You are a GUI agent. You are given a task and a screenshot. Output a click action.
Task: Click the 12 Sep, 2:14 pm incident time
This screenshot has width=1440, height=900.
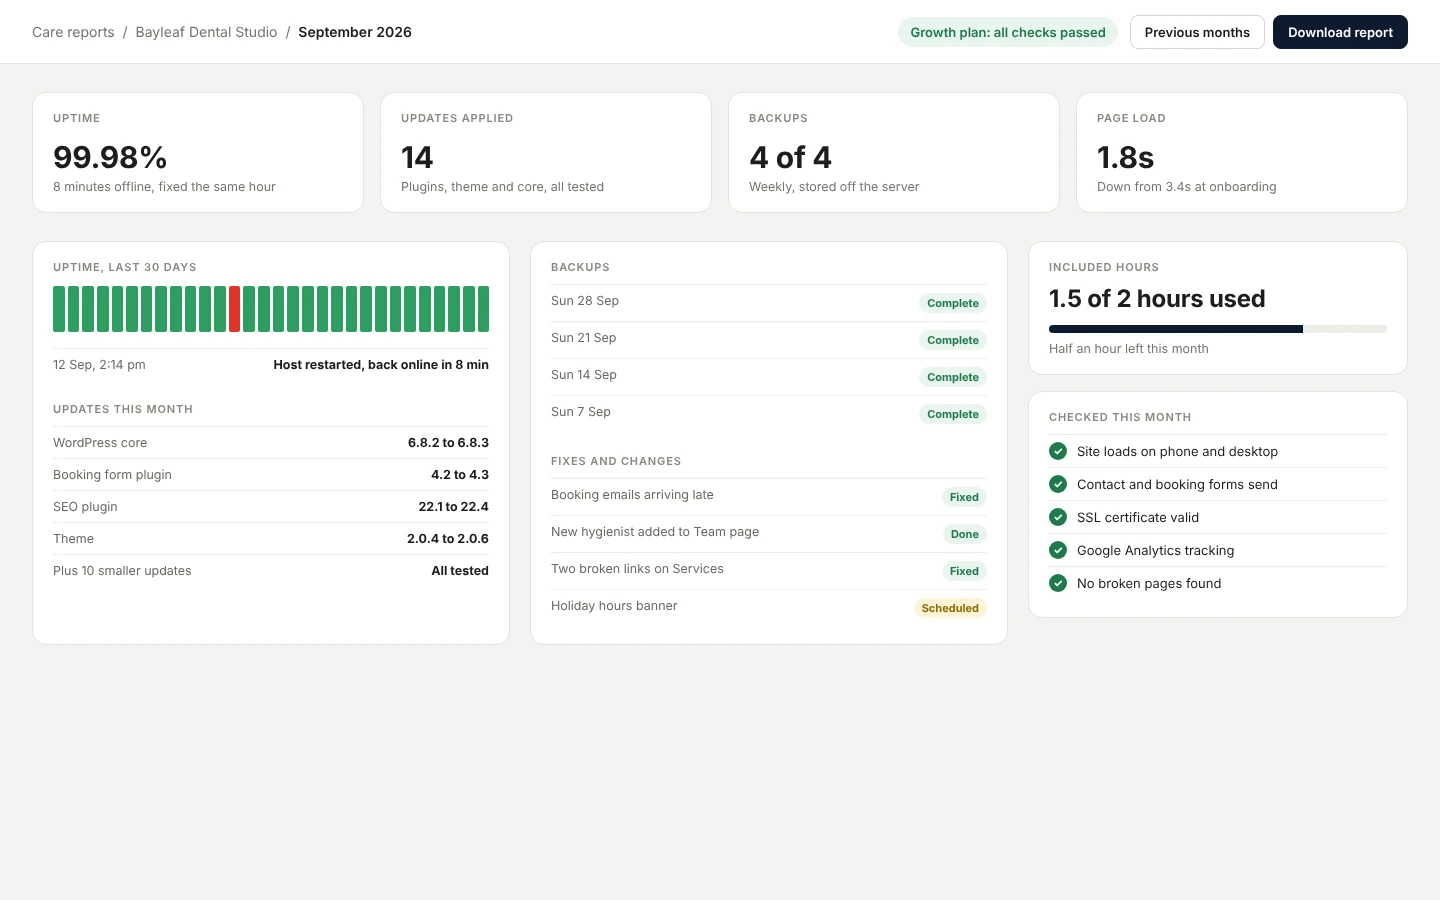[x=99, y=365]
